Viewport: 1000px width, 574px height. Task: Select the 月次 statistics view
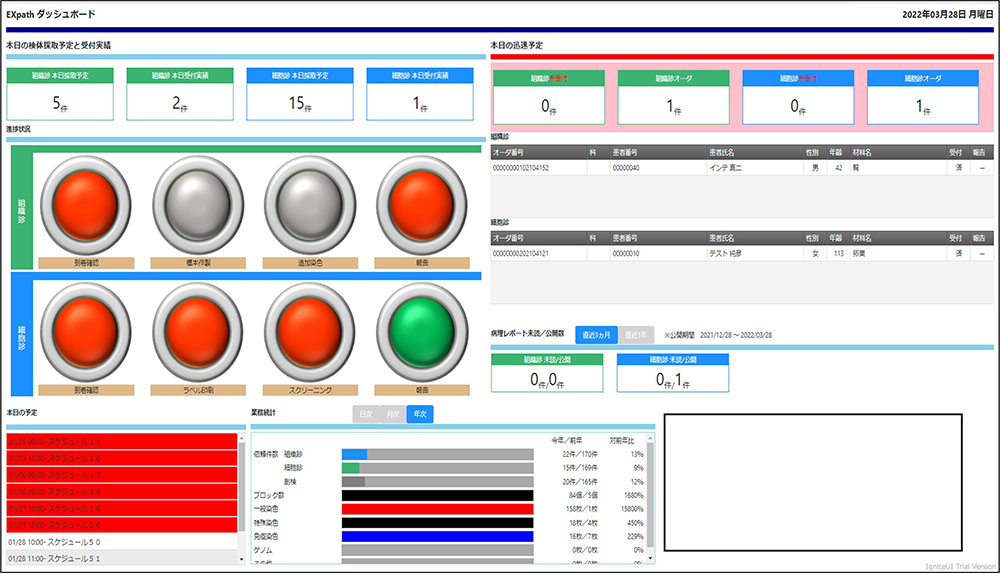(x=392, y=414)
